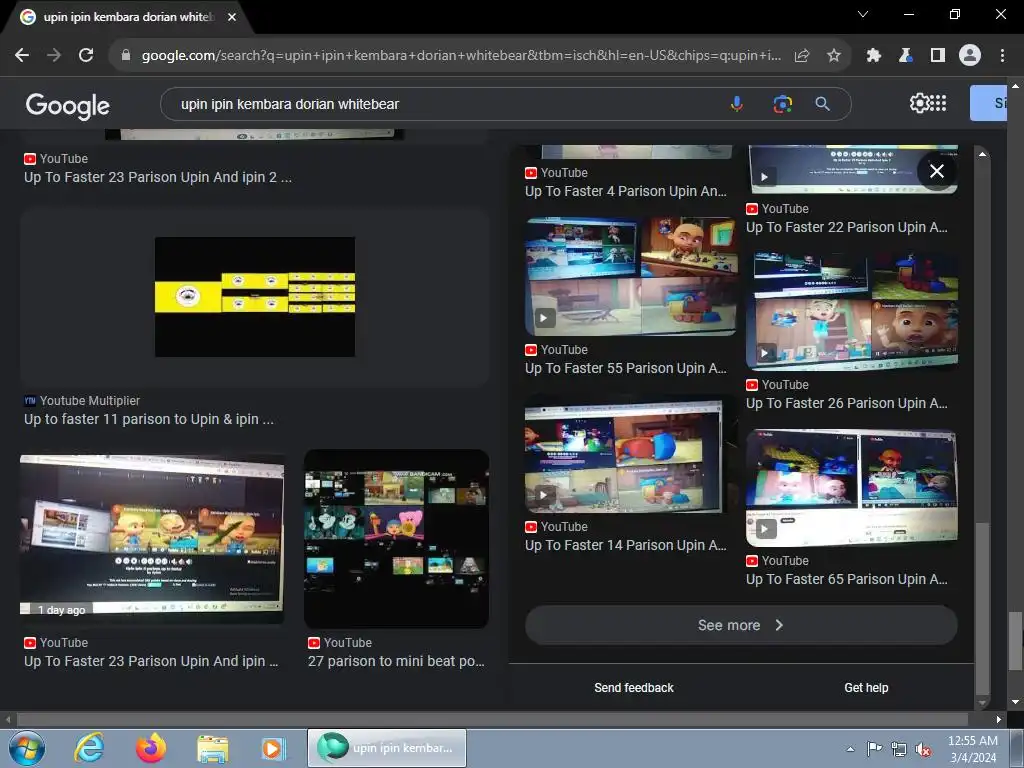Close the upin ipin browser tab
The height and width of the screenshot is (768, 1024).
pos(232,17)
